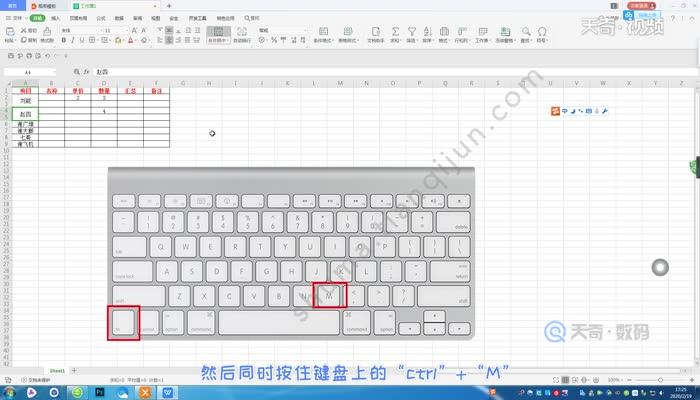Click the AutoSum sigma icon
Screen dimensions: 700x400
tap(395, 31)
